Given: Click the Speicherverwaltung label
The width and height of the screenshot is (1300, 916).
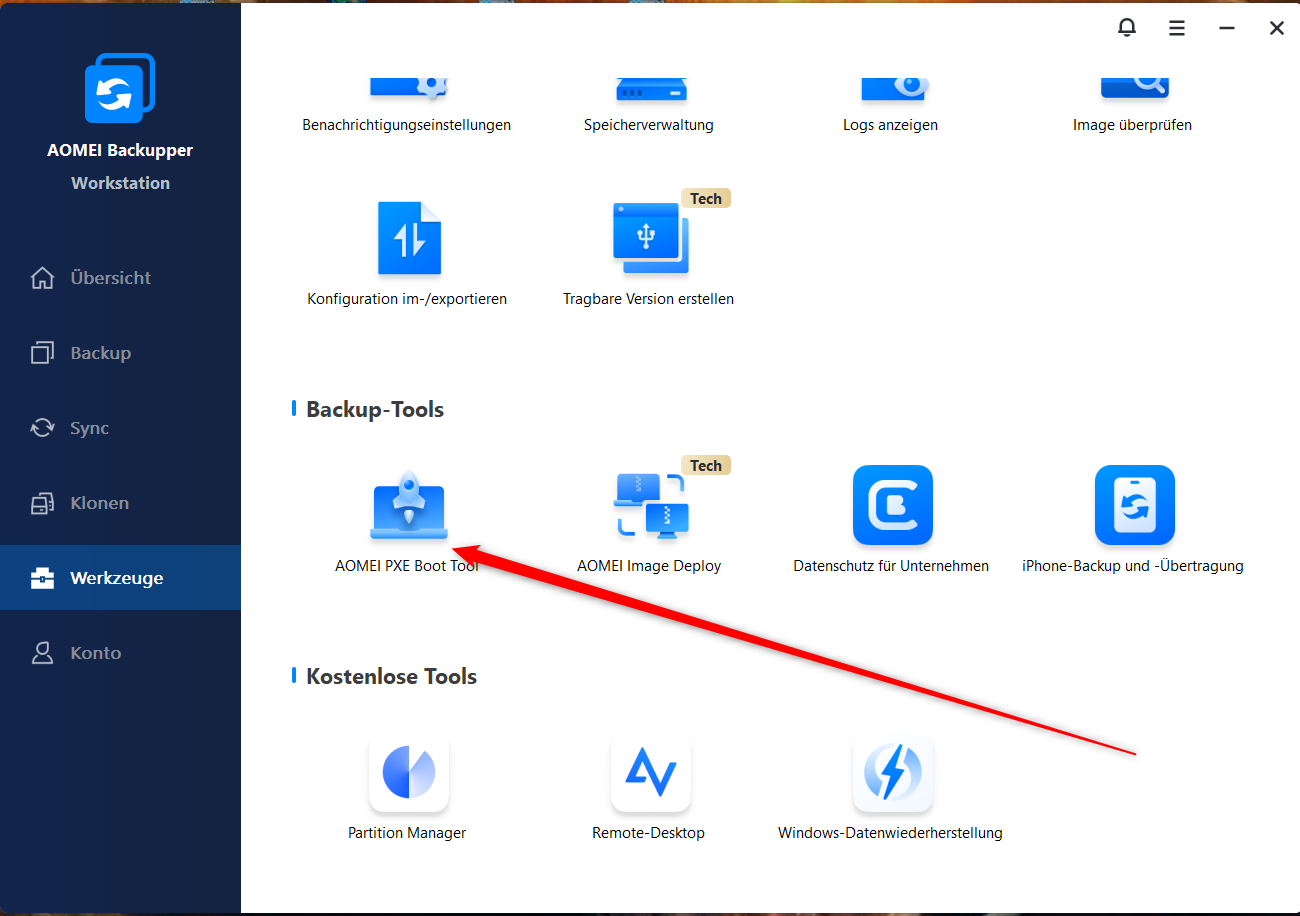Looking at the screenshot, I should (649, 125).
